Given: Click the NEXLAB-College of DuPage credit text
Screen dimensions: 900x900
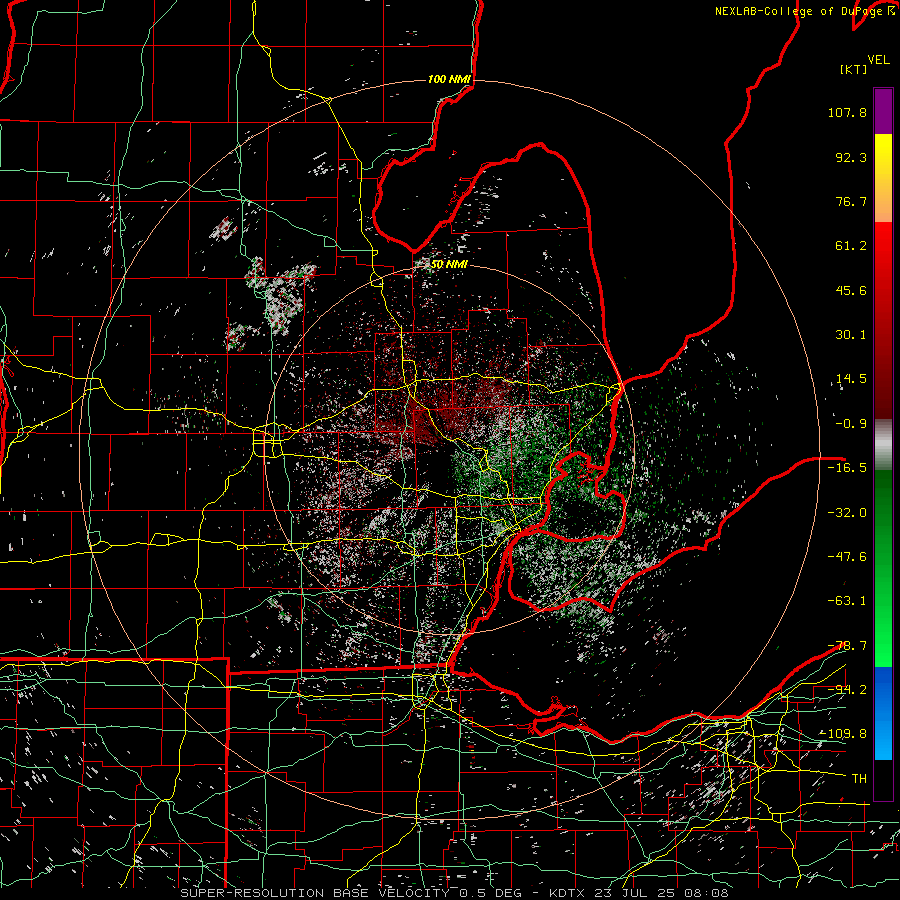Looking at the screenshot, I should pyautogui.click(x=805, y=11).
